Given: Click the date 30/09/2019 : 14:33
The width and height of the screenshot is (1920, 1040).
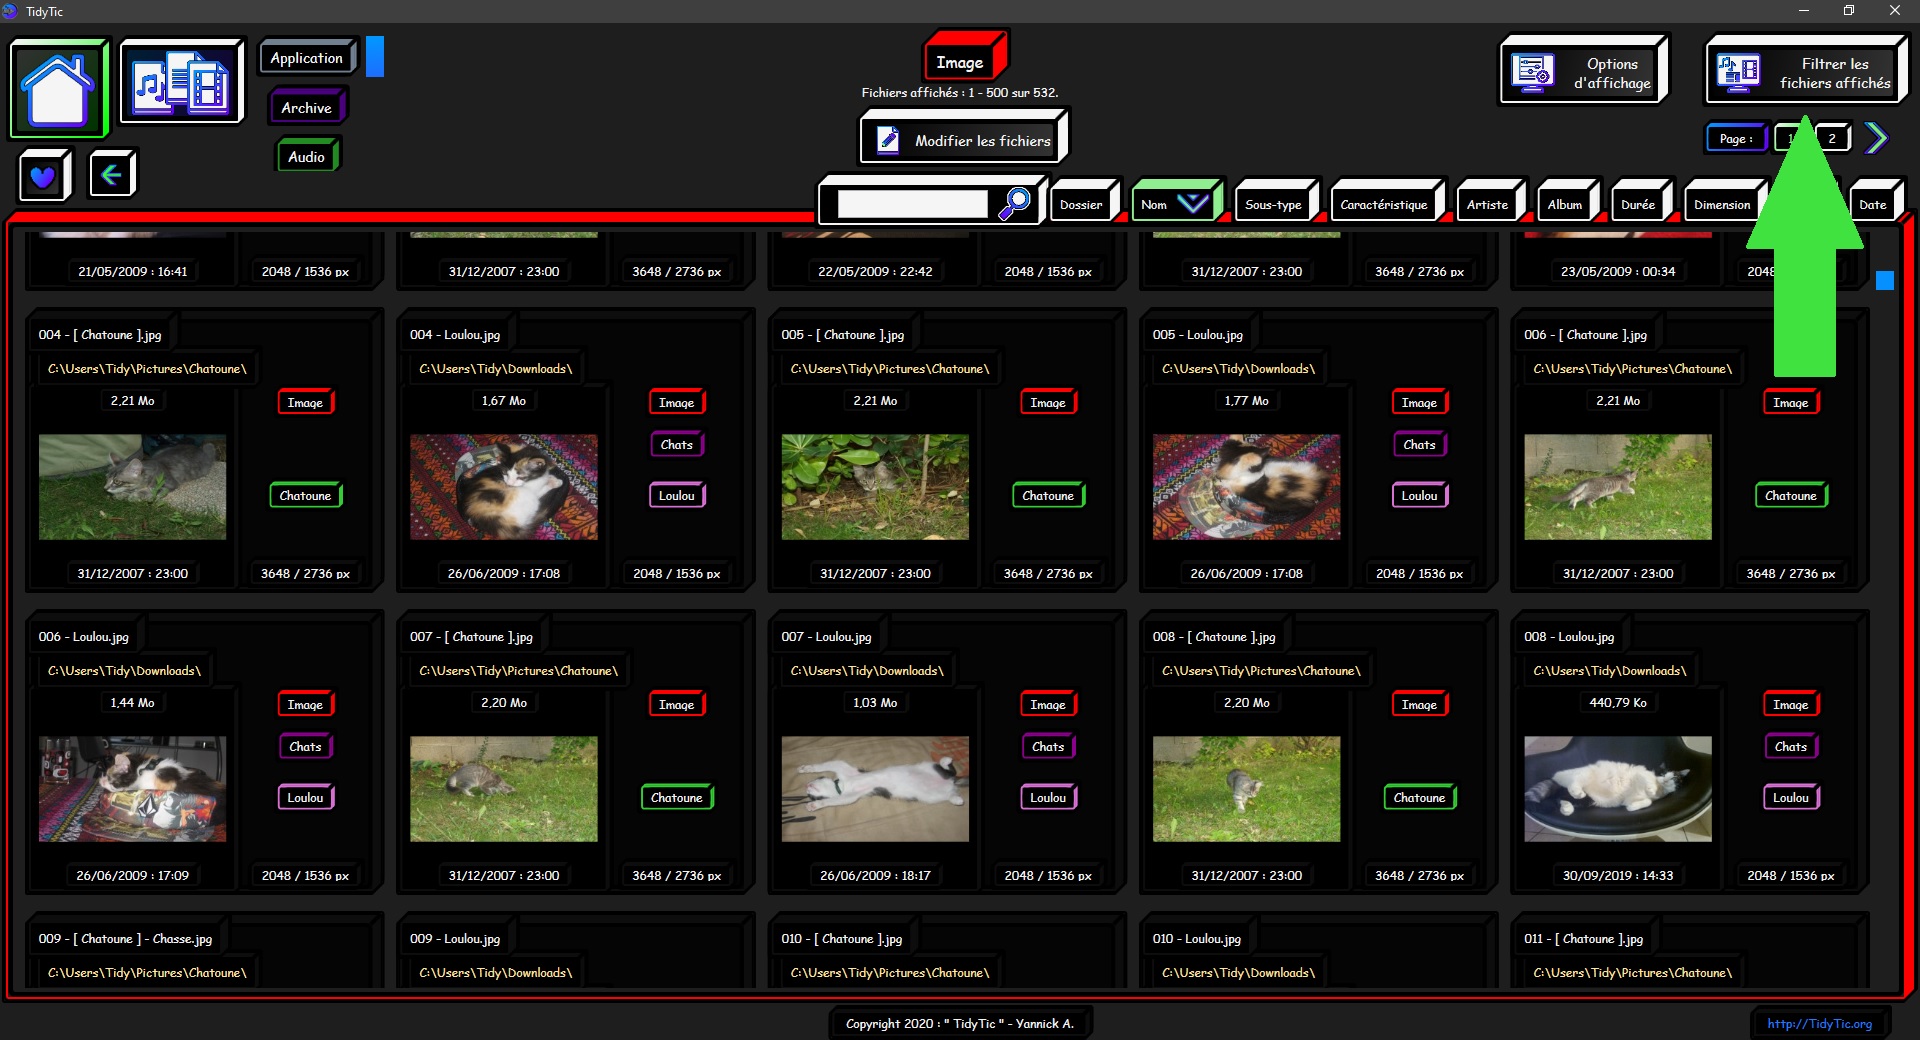Looking at the screenshot, I should click(x=1618, y=875).
